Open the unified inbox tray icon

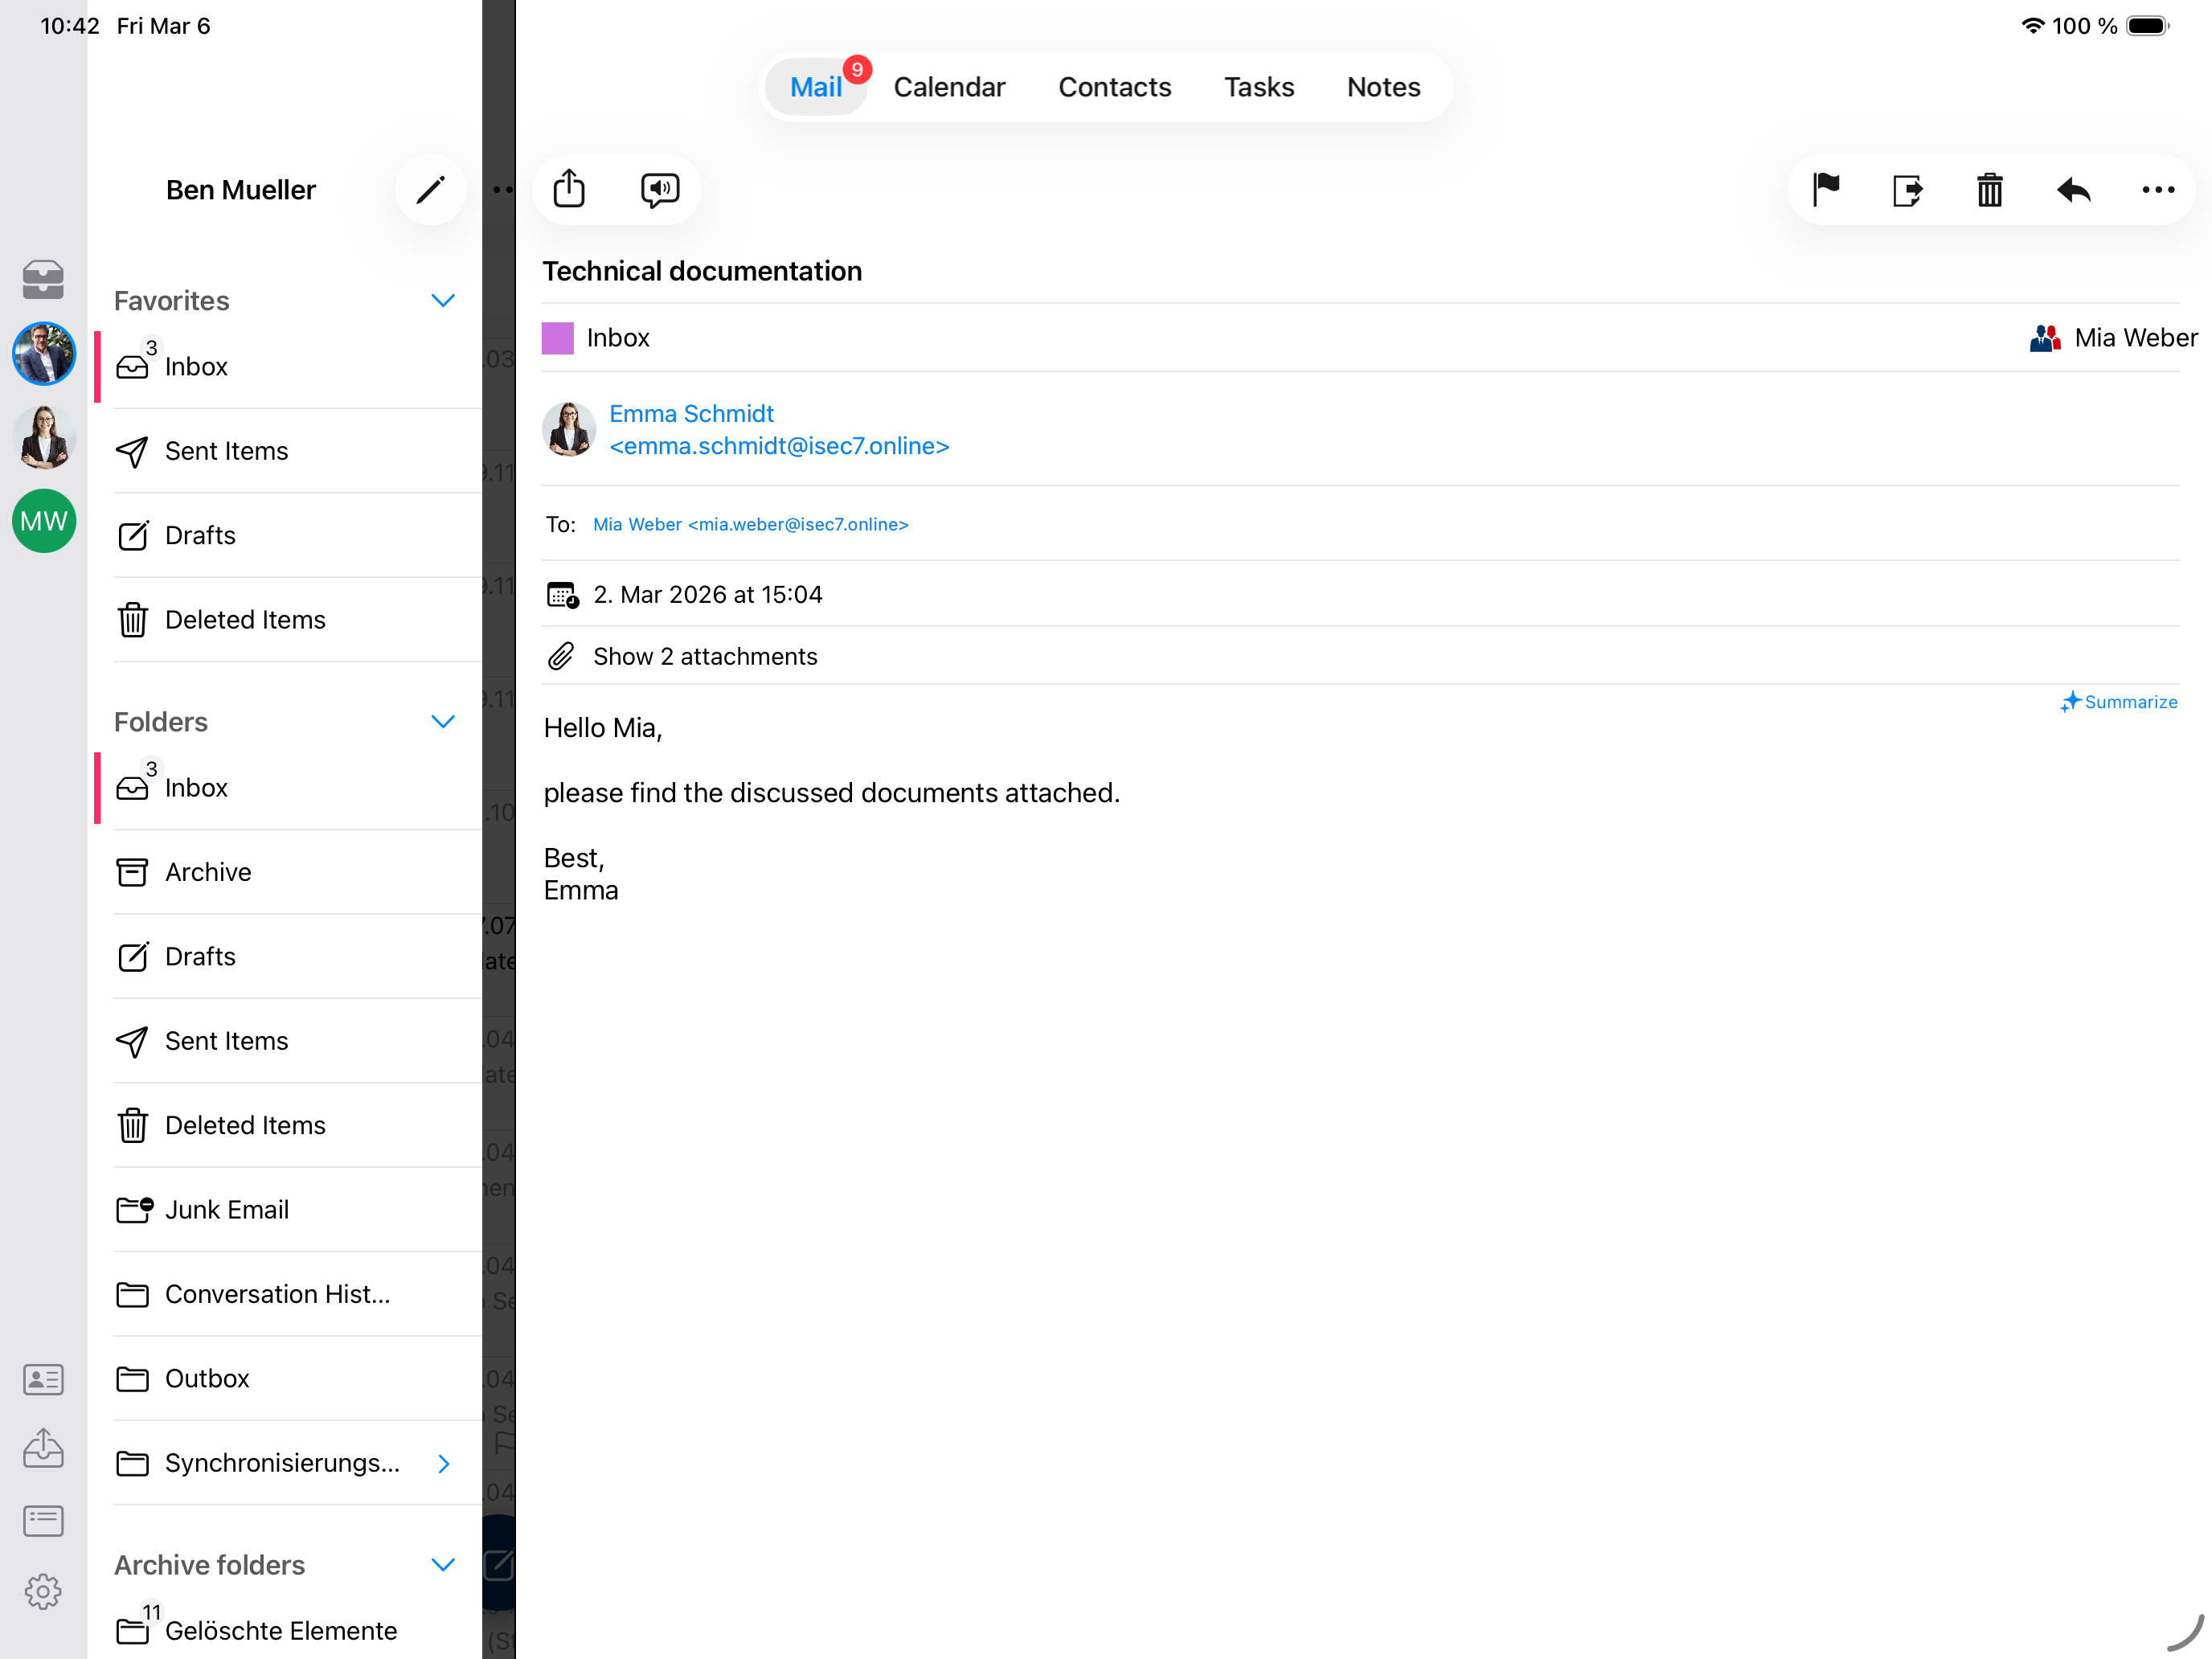point(43,279)
